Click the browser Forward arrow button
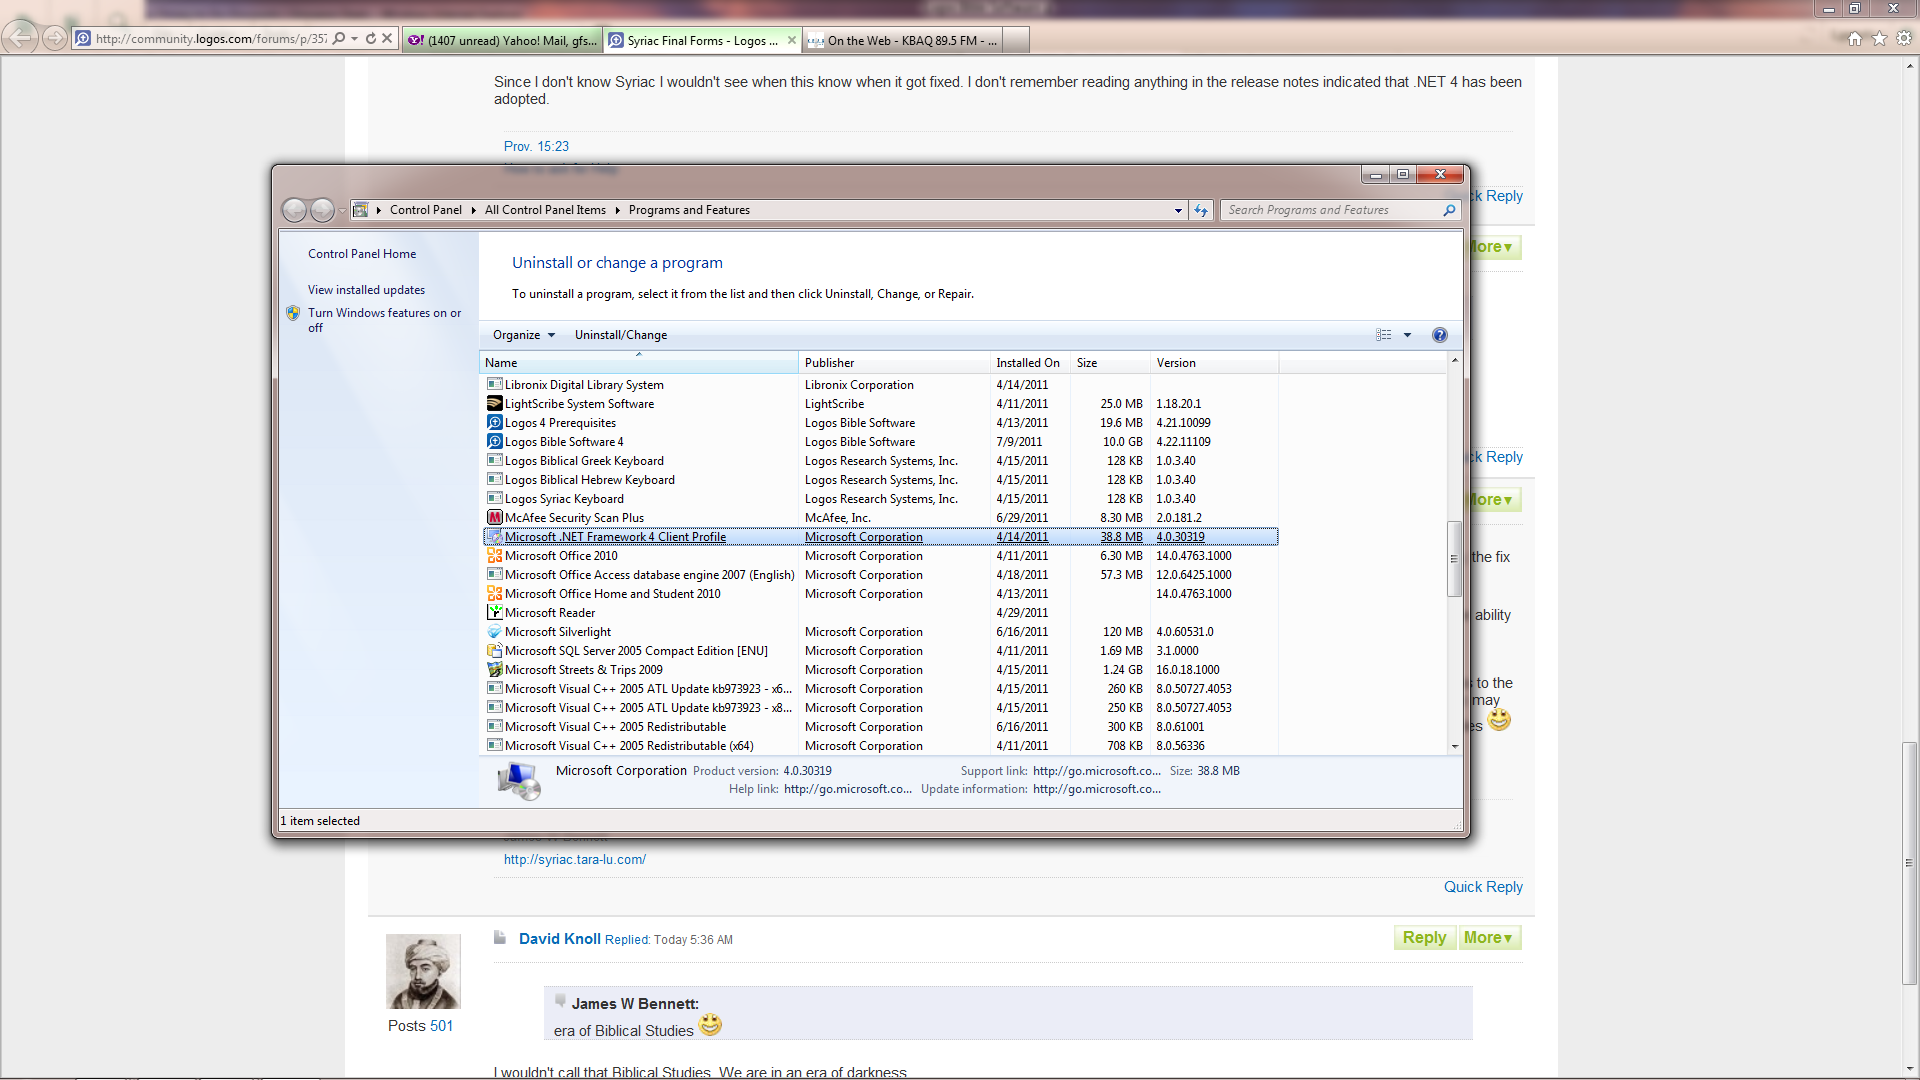The height and width of the screenshot is (1080, 1920). click(x=55, y=39)
